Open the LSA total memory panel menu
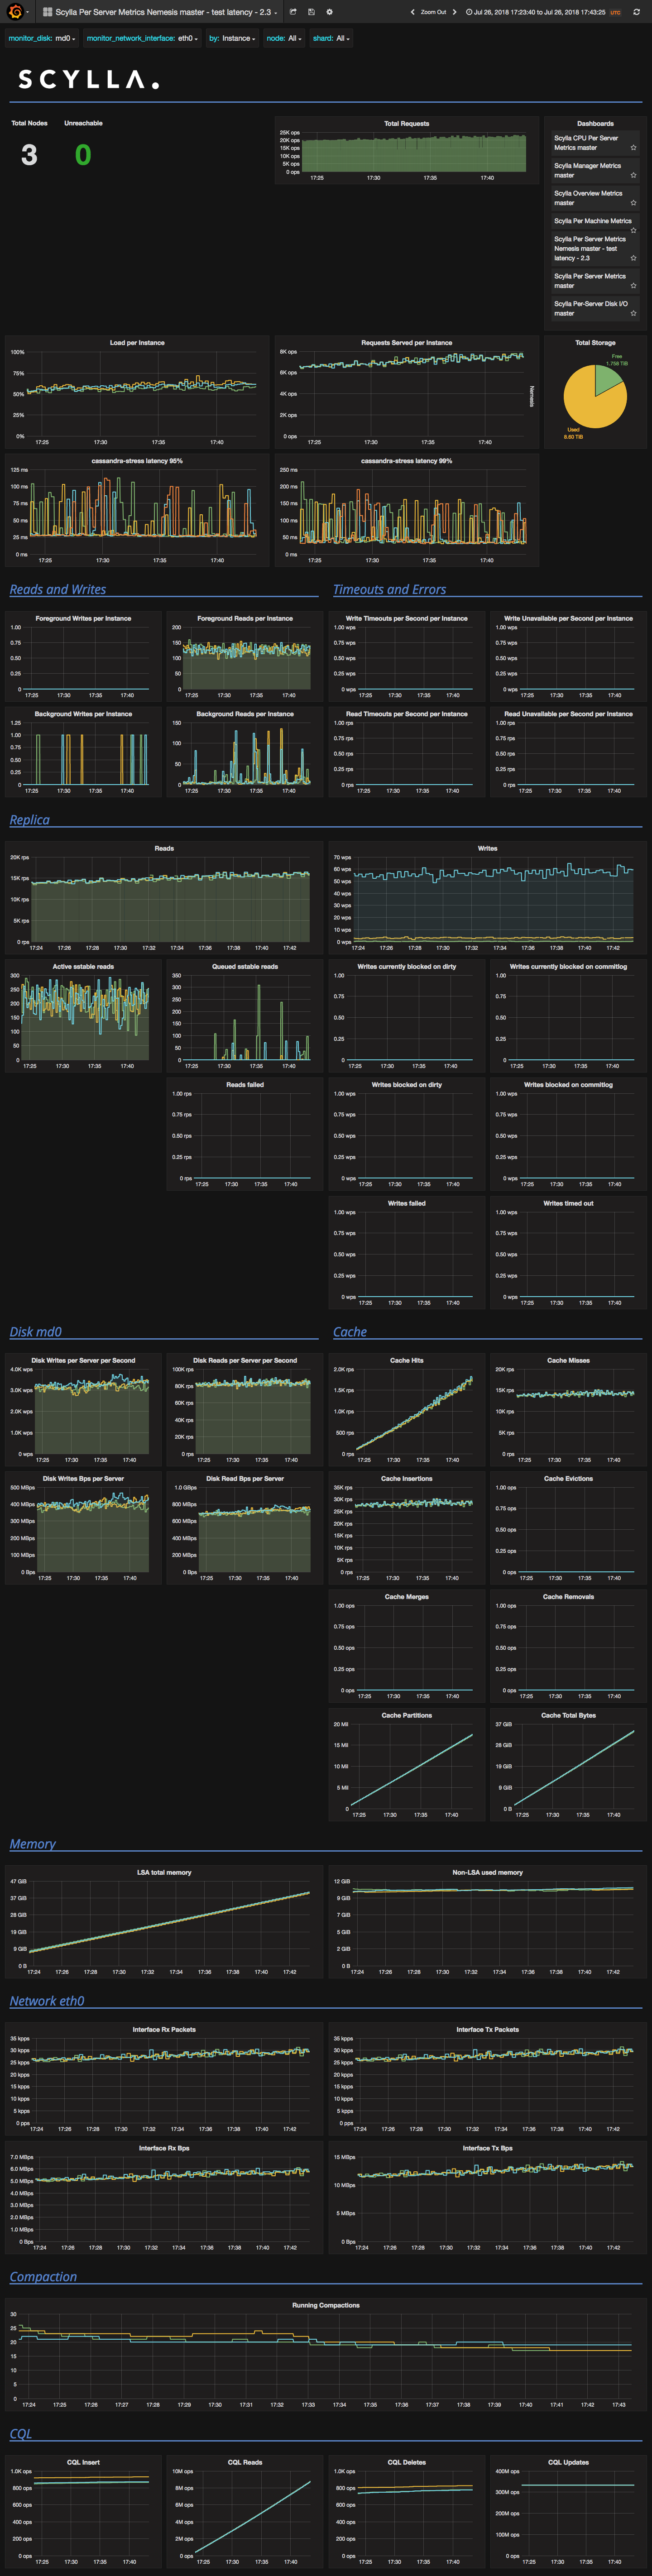The image size is (652, 2576). [164, 1872]
